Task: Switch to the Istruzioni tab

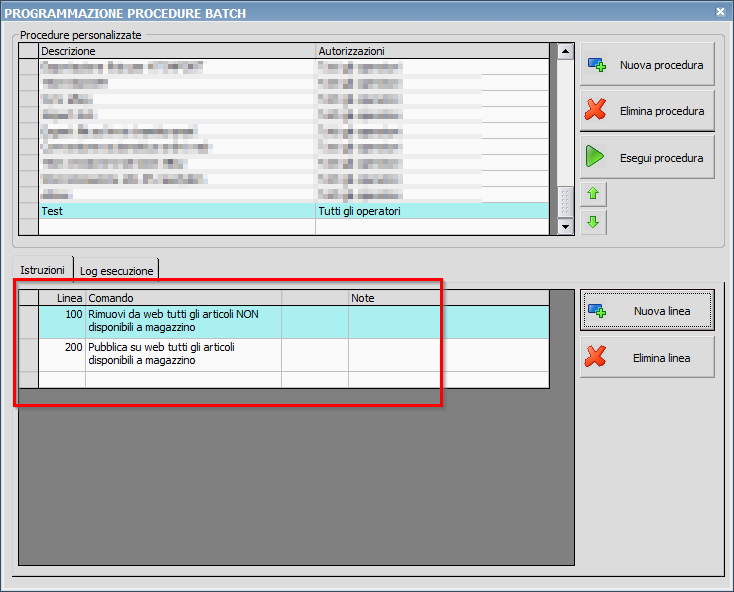Action: click(x=43, y=270)
